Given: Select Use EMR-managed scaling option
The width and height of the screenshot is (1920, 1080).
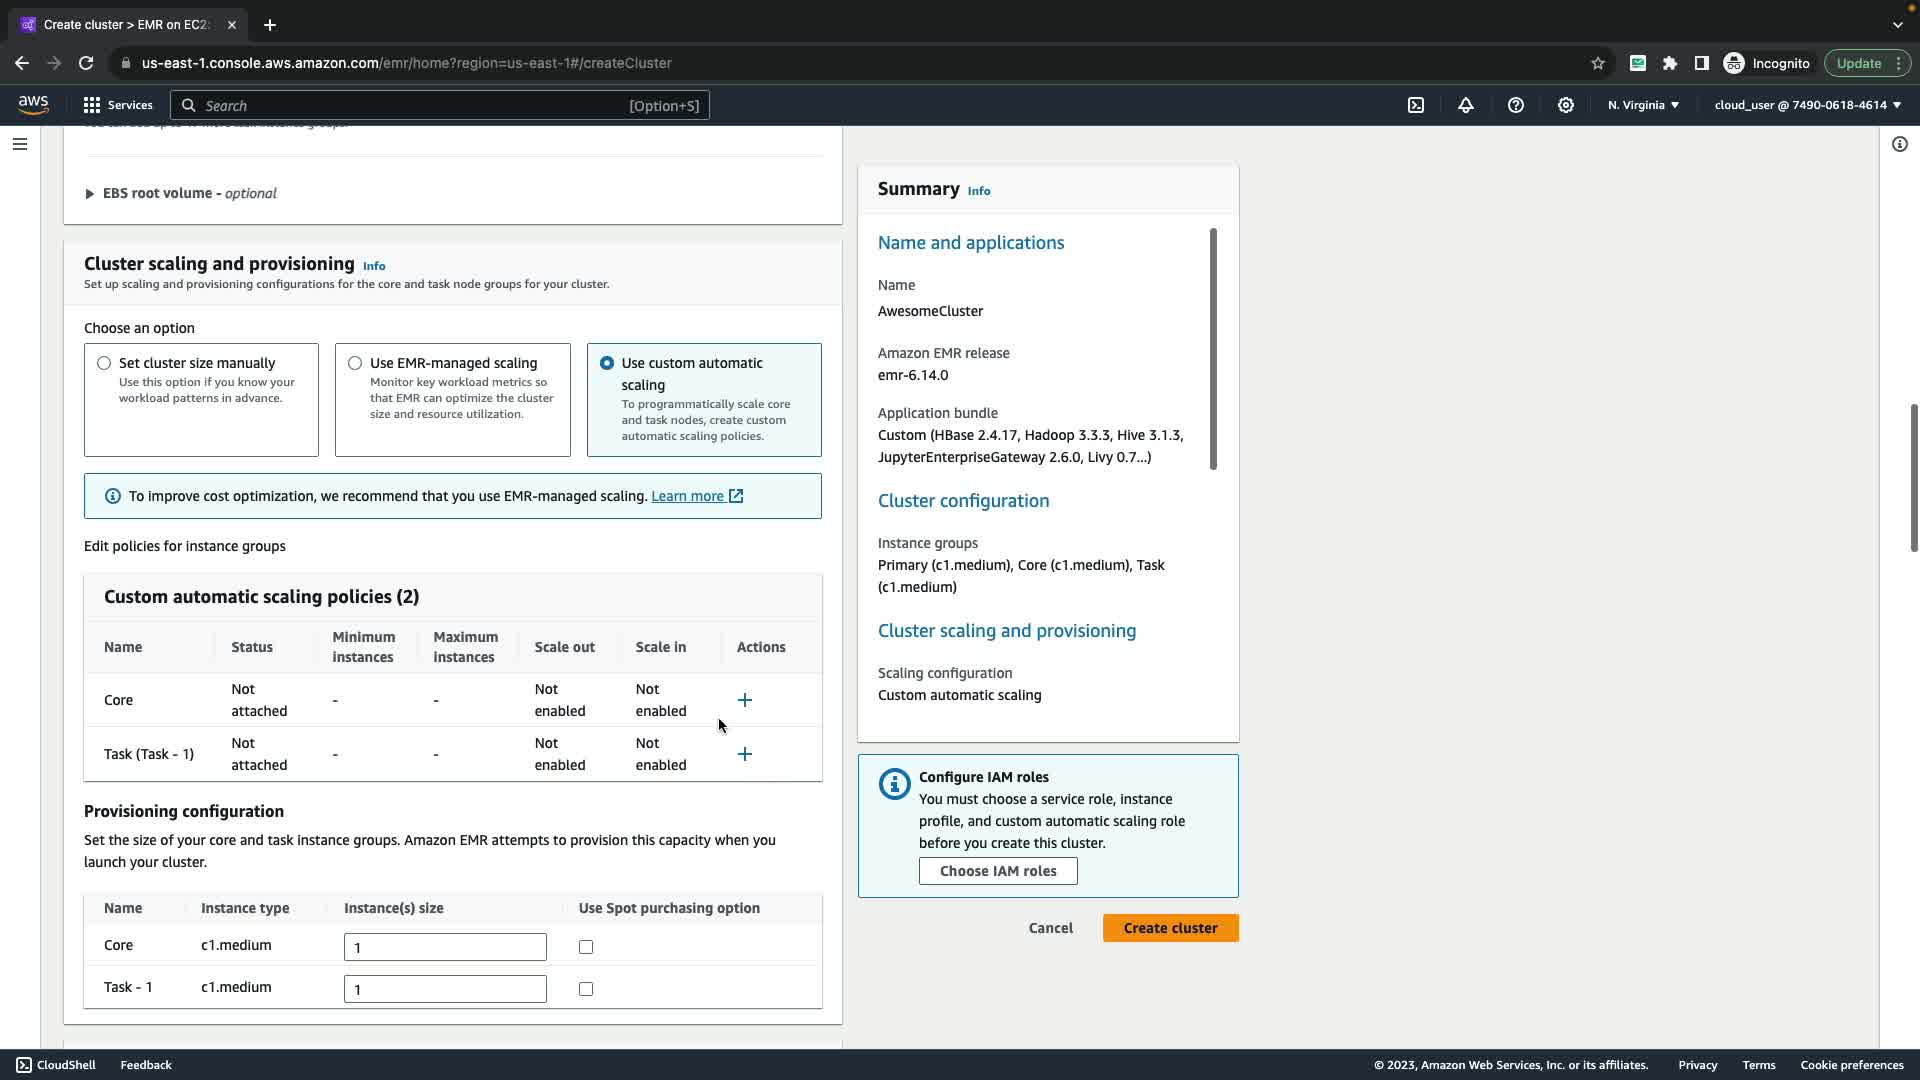Looking at the screenshot, I should click(355, 363).
